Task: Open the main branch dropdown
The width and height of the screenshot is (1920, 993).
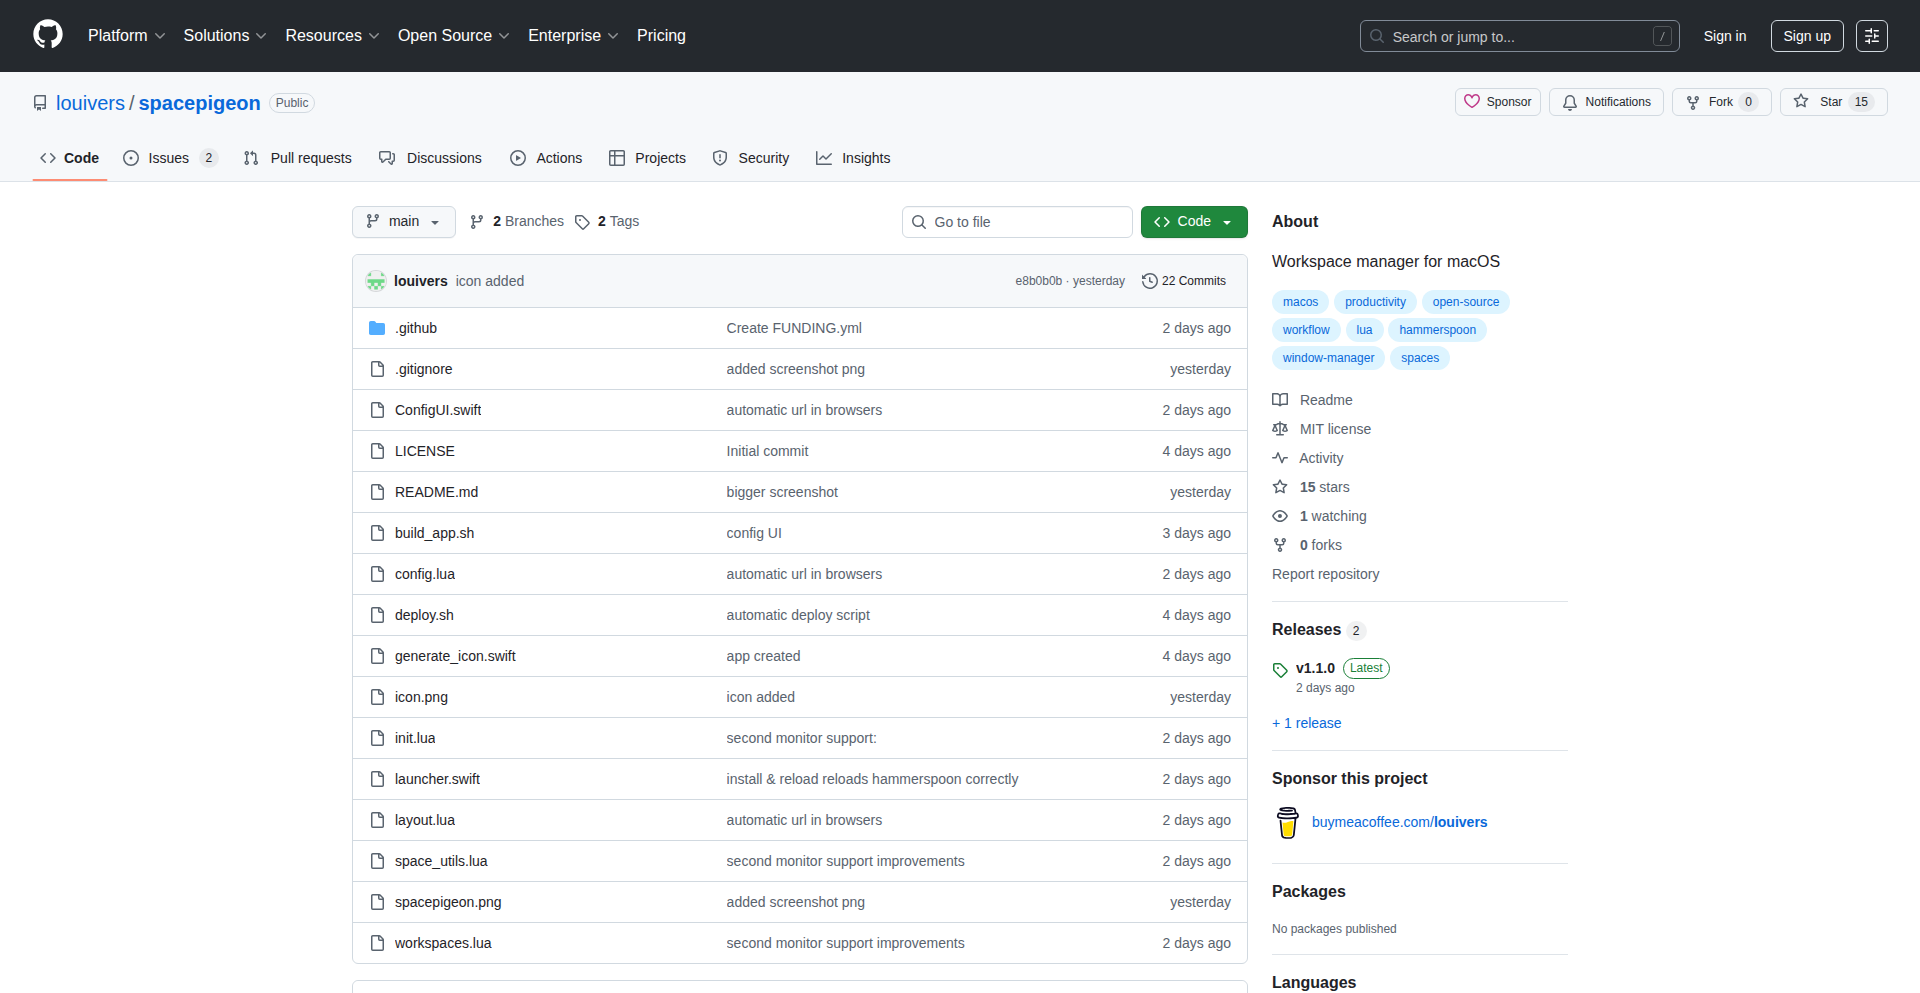Action: 403,222
